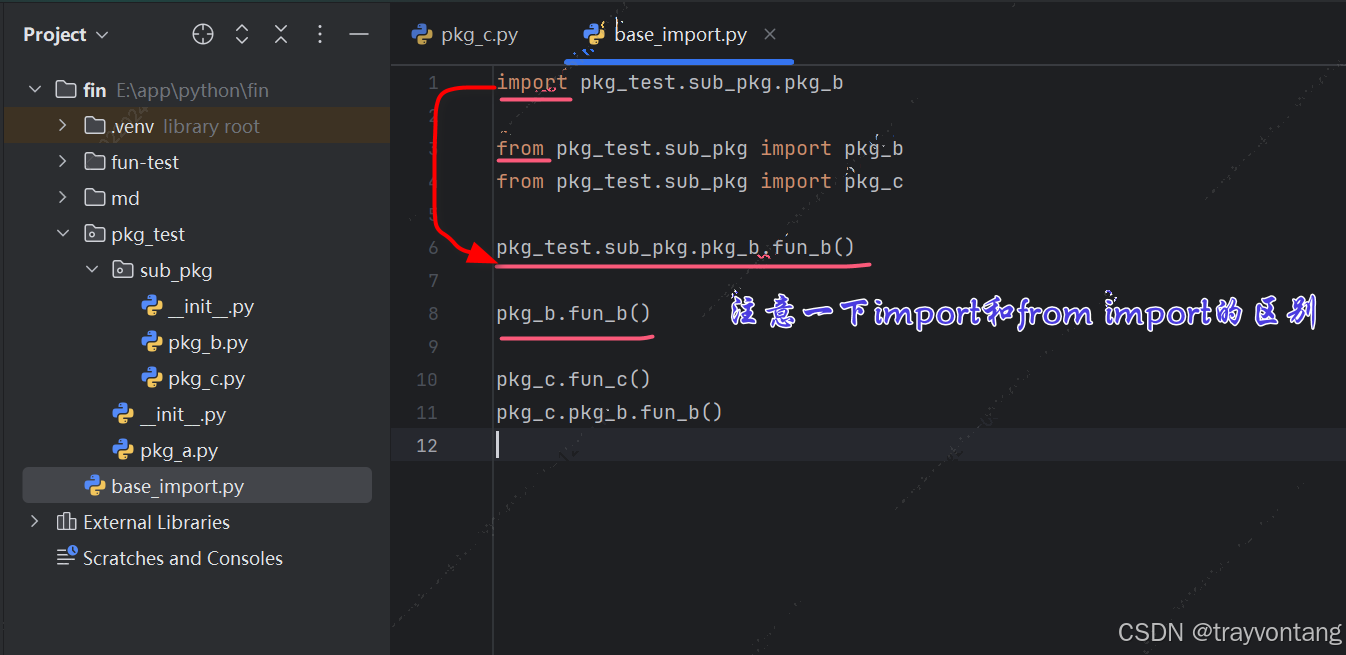This screenshot has height=655, width=1346.
Task: Click the Python icon on base_import.py tab
Action: click(593, 33)
